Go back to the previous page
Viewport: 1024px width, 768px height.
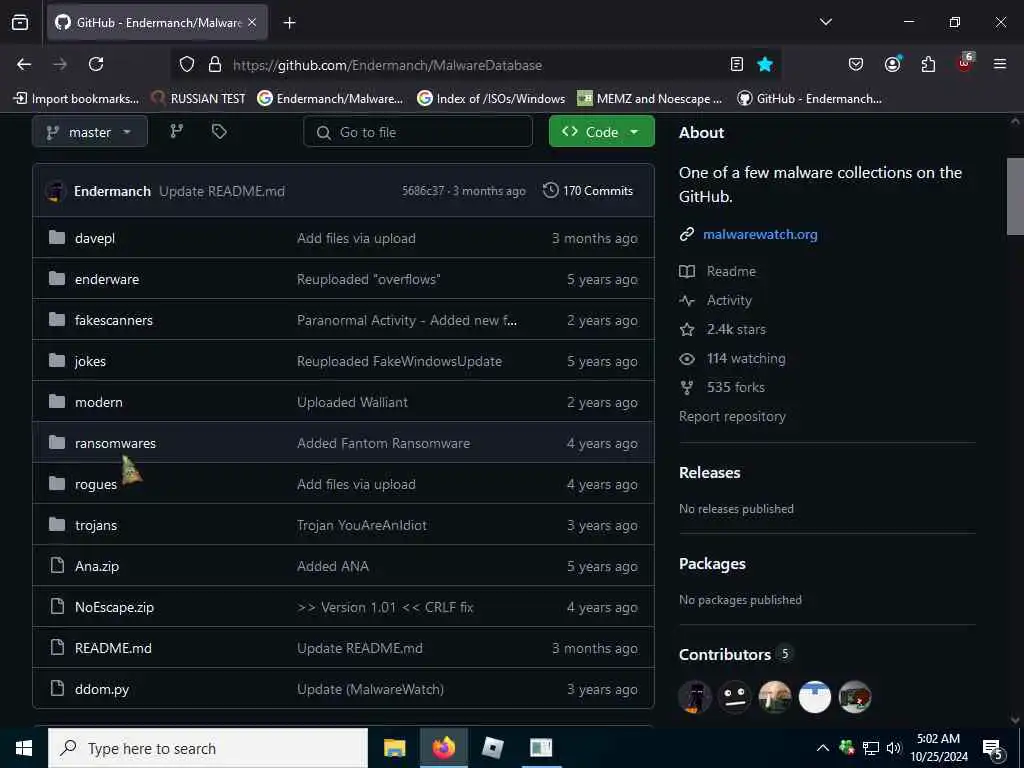24,64
